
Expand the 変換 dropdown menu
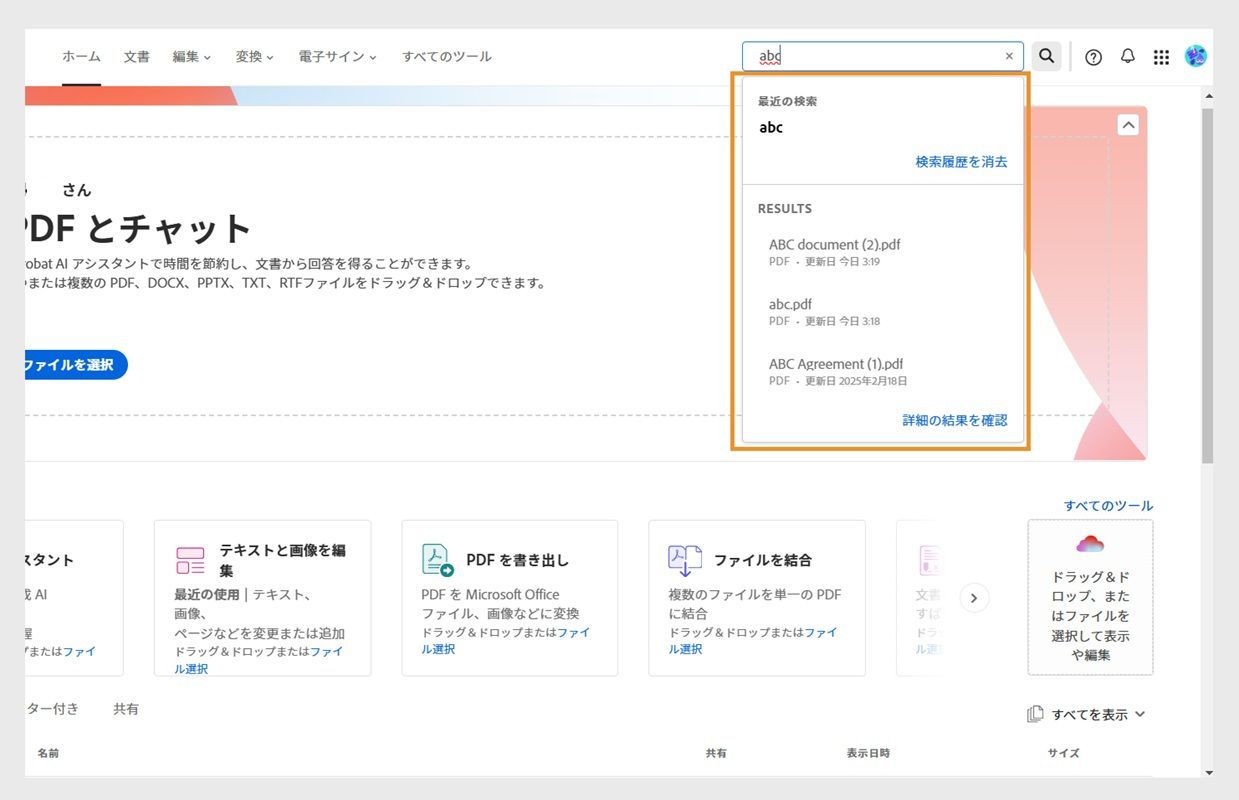point(254,57)
